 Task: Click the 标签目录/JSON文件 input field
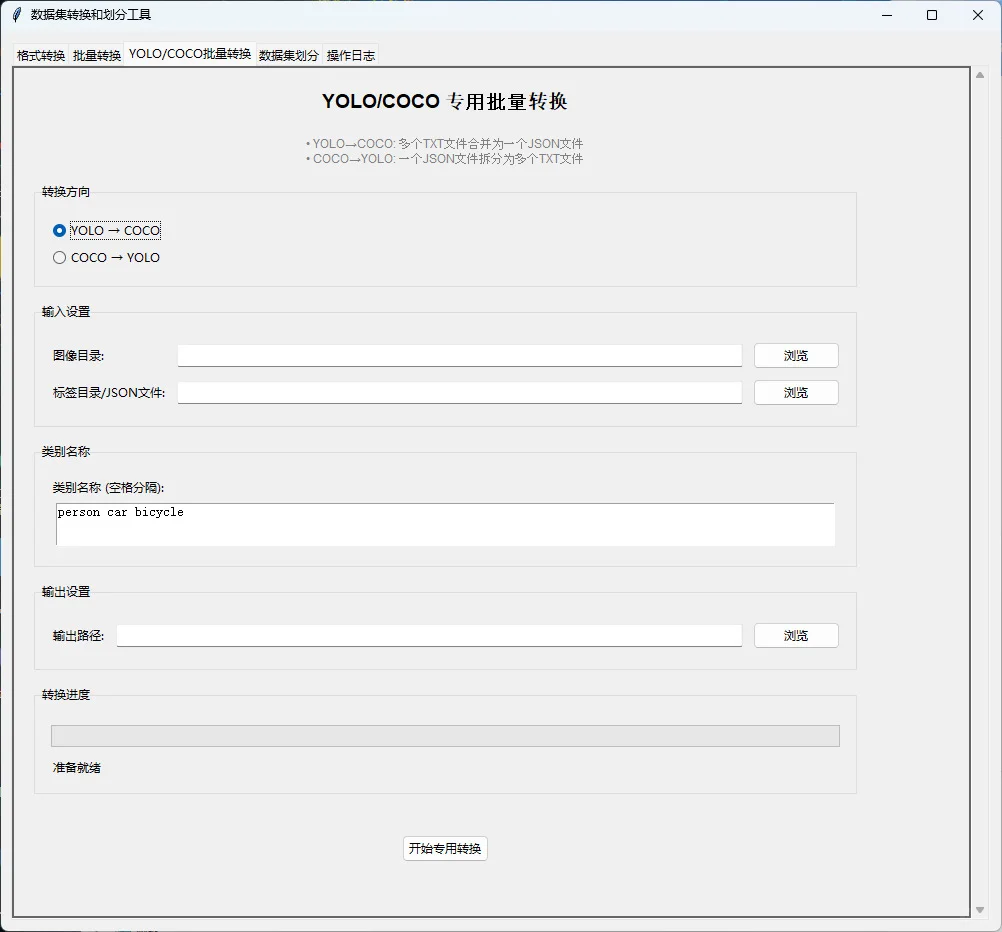point(459,392)
